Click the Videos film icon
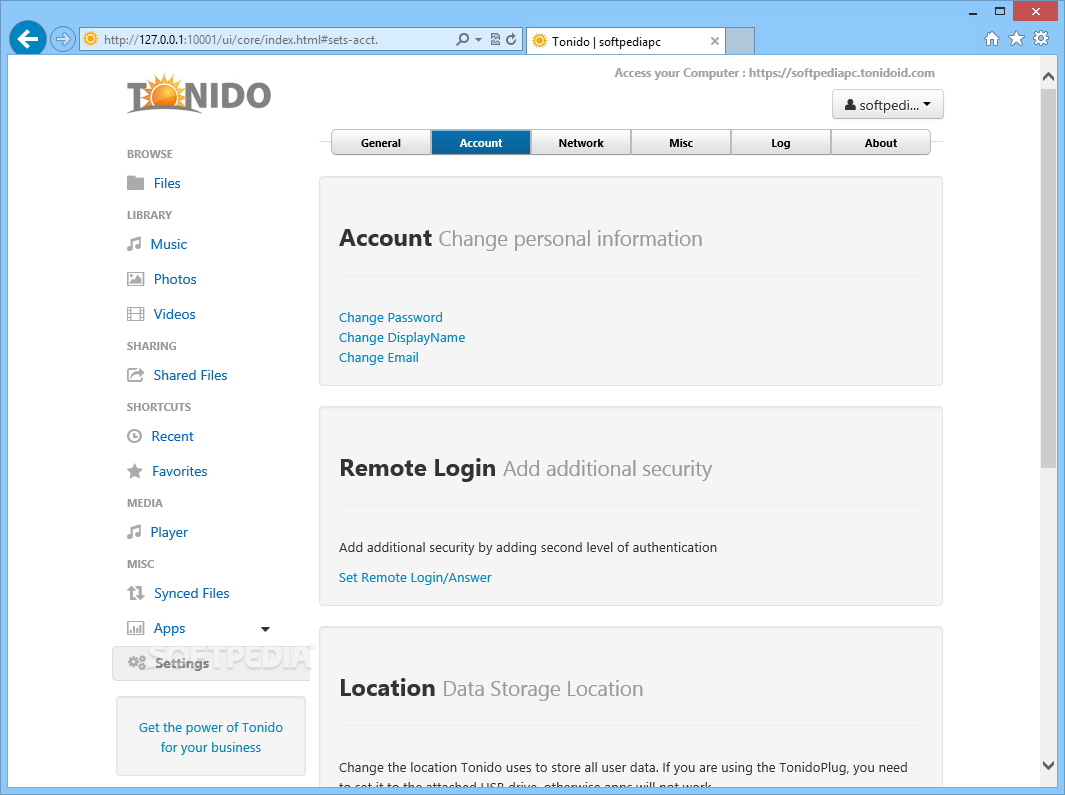The image size is (1065, 795). [136, 314]
